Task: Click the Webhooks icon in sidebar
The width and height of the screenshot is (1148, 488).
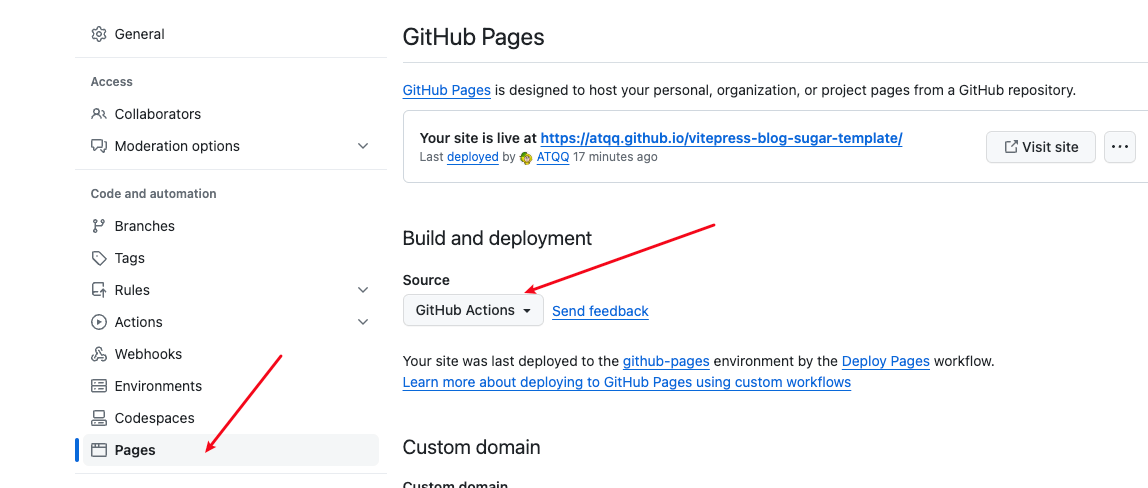Action: (x=99, y=354)
